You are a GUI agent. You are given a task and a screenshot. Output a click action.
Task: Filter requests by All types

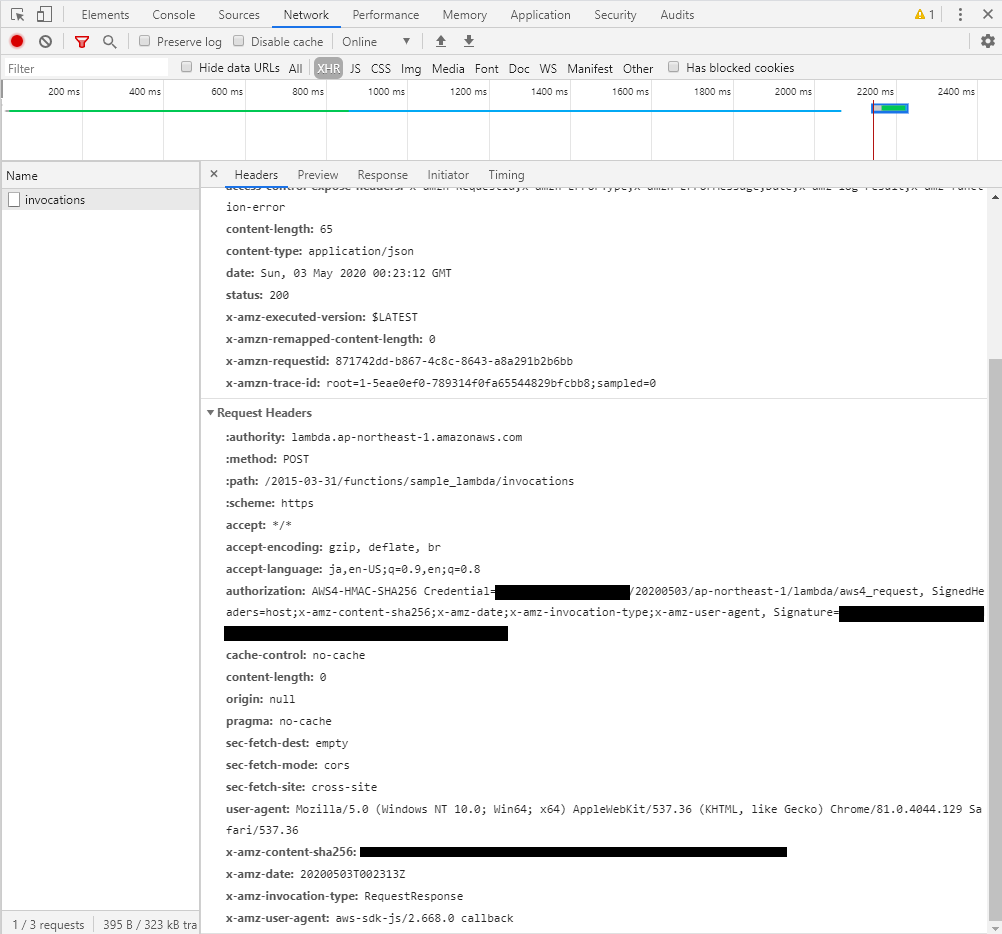point(295,68)
